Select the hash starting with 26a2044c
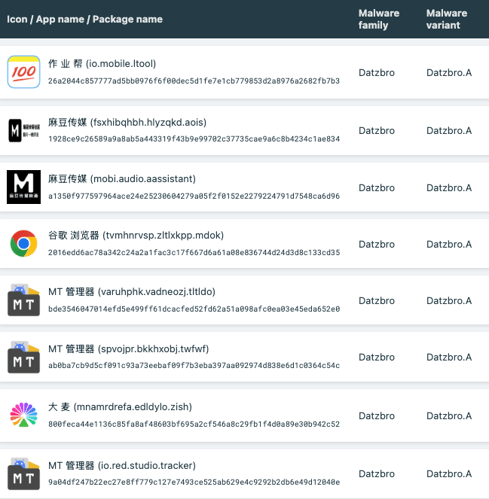 (x=194, y=81)
